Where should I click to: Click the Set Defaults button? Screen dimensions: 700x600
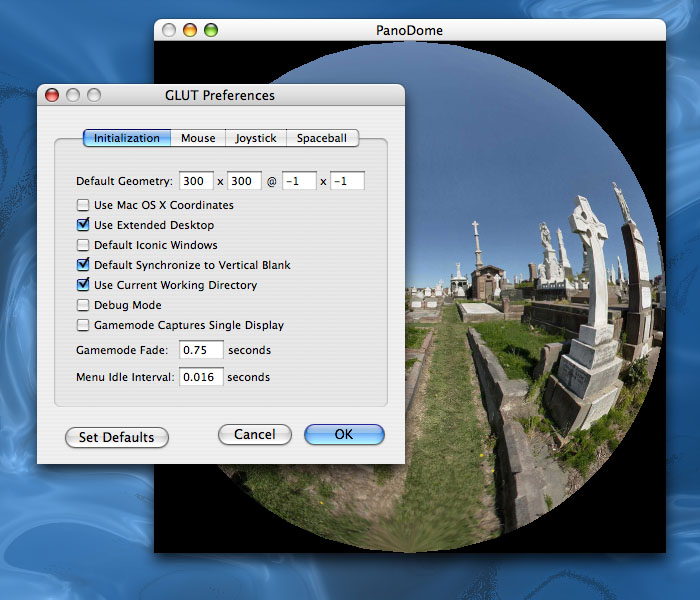pos(117,437)
